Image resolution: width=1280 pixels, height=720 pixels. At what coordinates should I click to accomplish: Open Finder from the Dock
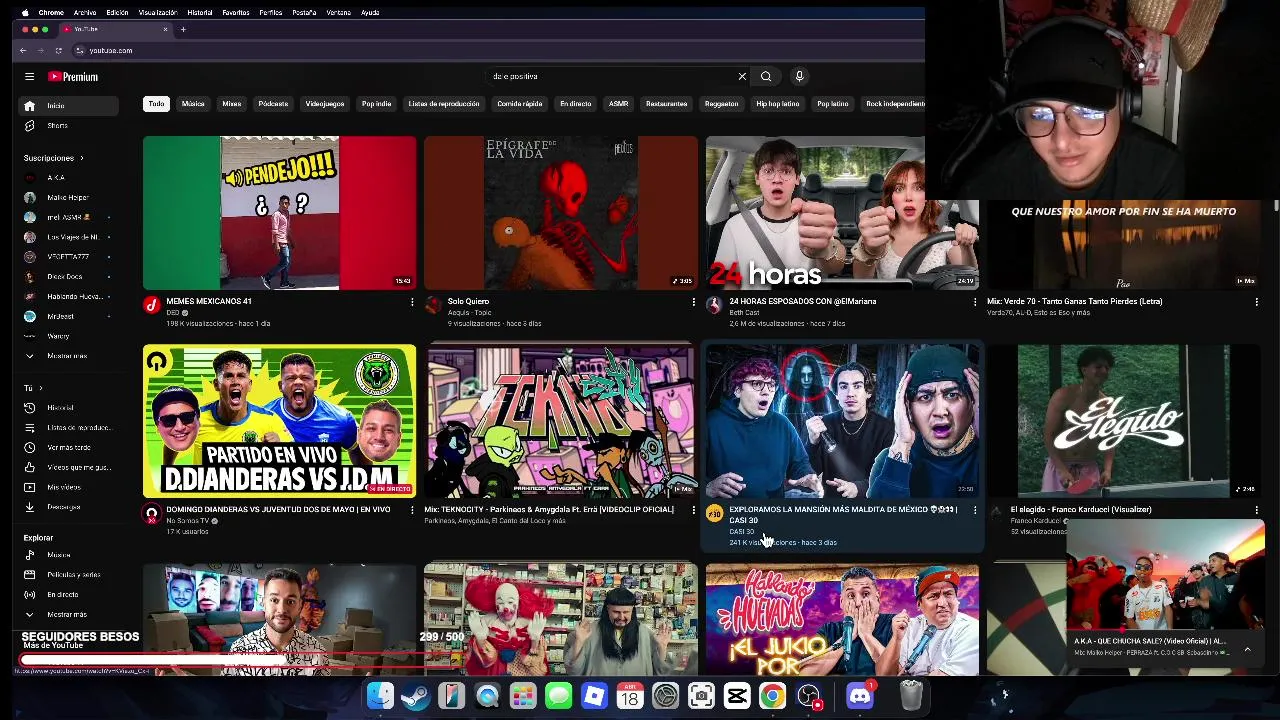tap(380, 696)
